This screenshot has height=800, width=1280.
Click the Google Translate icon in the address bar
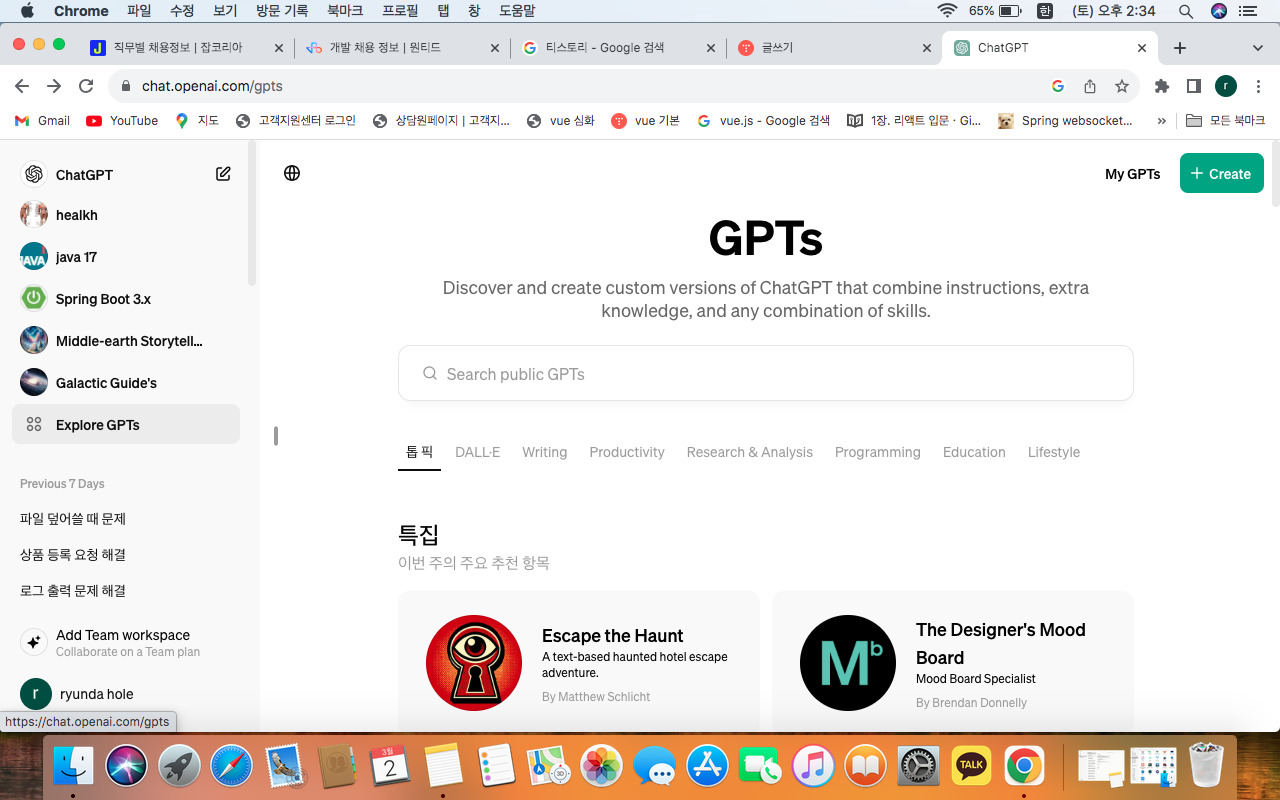click(x=1058, y=86)
